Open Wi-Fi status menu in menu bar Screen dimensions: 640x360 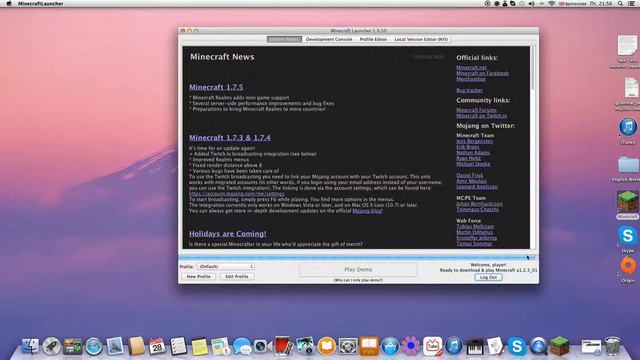coord(551,3)
